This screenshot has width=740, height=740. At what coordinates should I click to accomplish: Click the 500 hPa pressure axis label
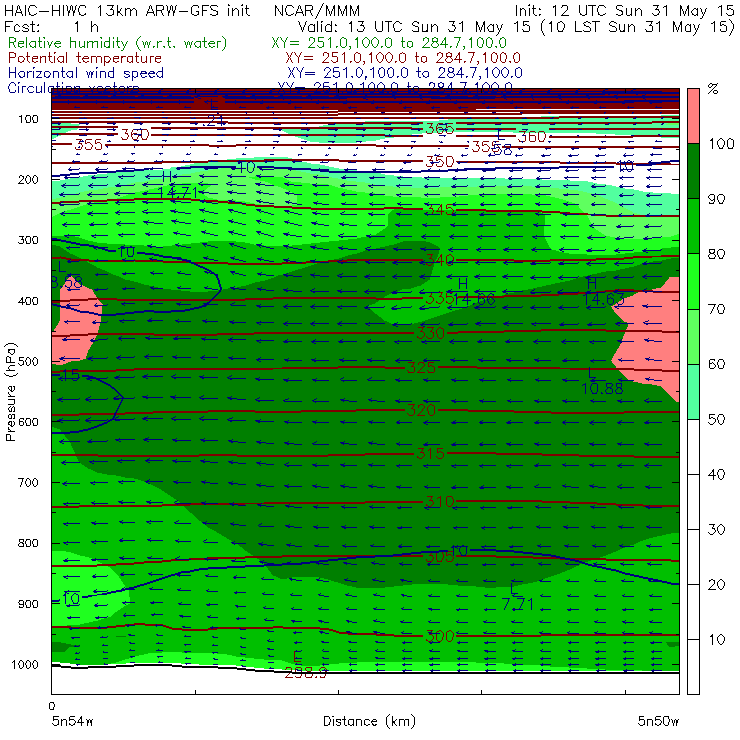[x=28, y=362]
